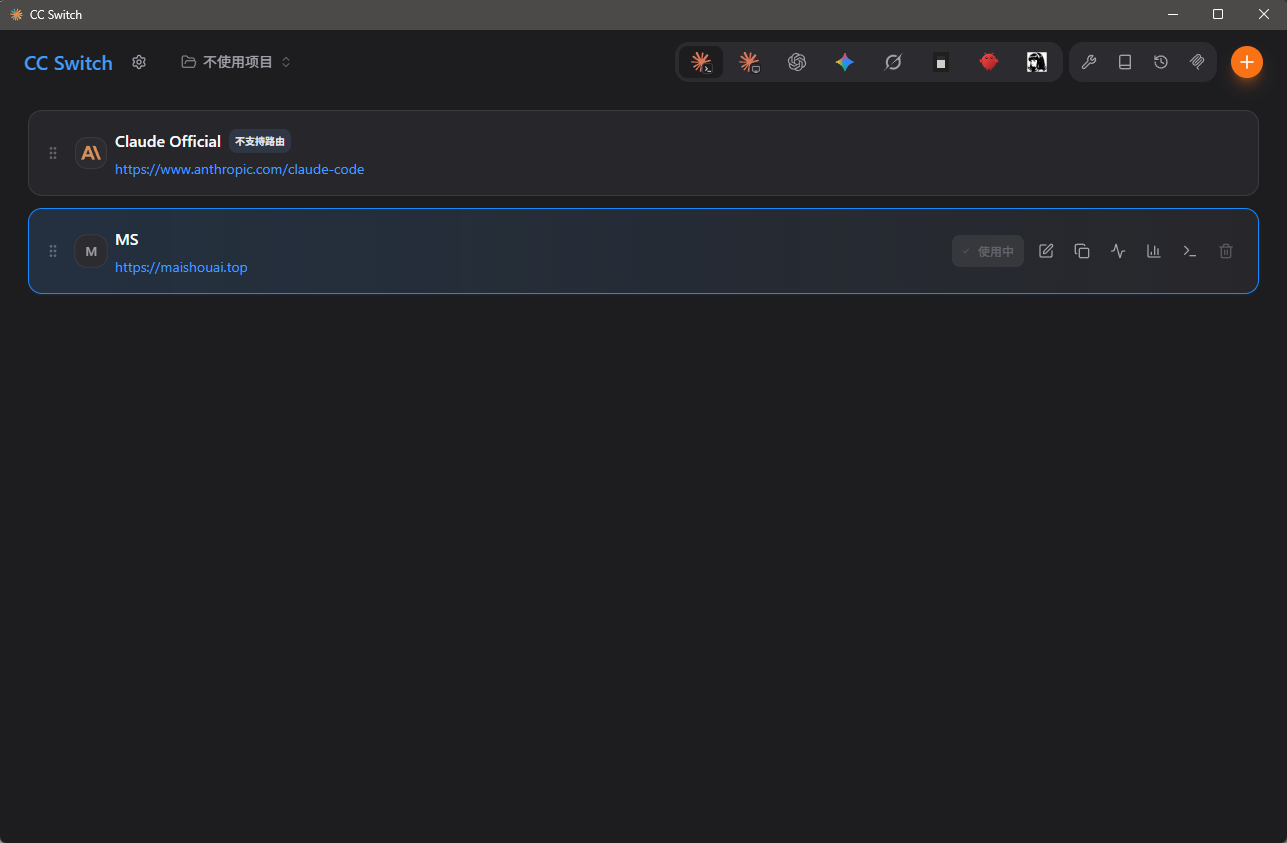1287x843 pixels.
Task: Select the black square app icon
Action: point(941,62)
